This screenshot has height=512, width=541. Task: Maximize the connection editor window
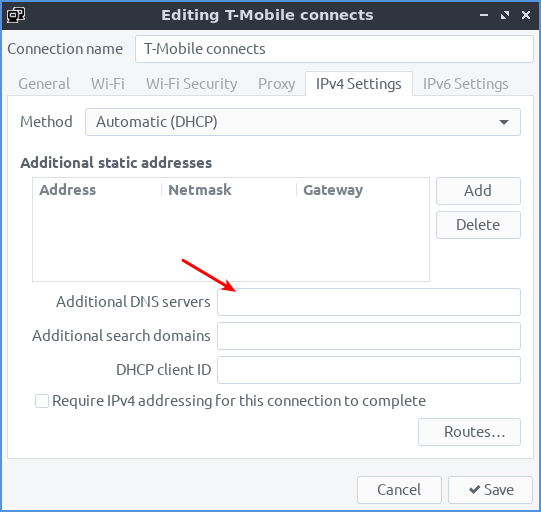click(x=505, y=15)
